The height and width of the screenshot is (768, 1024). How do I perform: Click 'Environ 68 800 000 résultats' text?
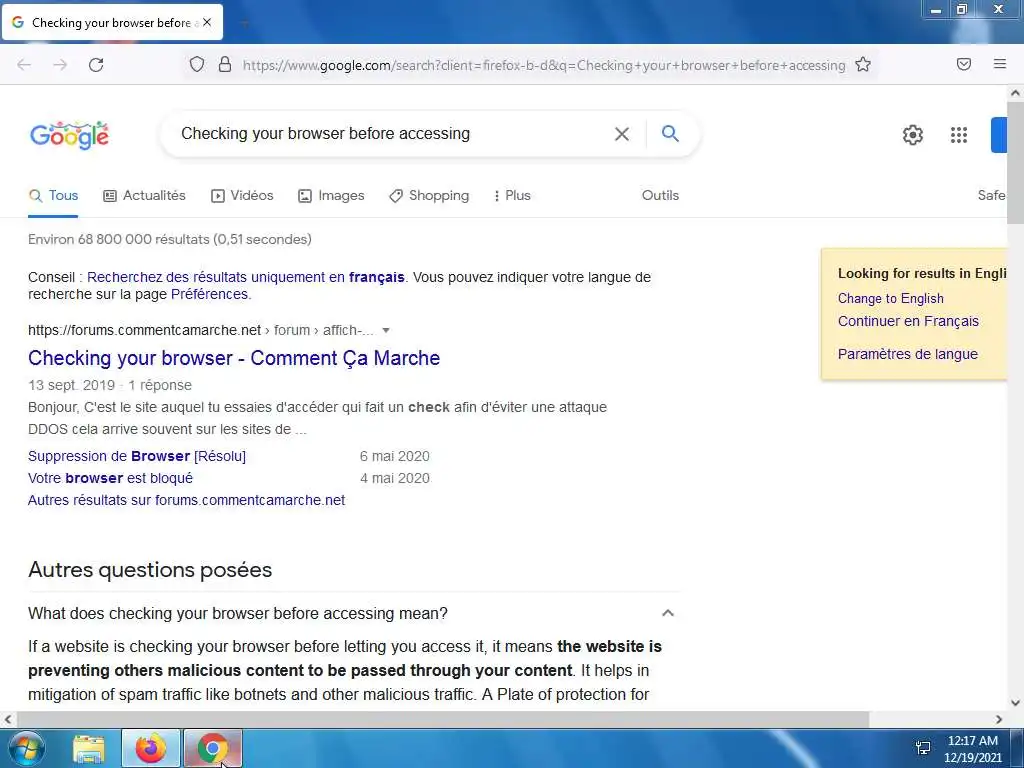click(170, 240)
